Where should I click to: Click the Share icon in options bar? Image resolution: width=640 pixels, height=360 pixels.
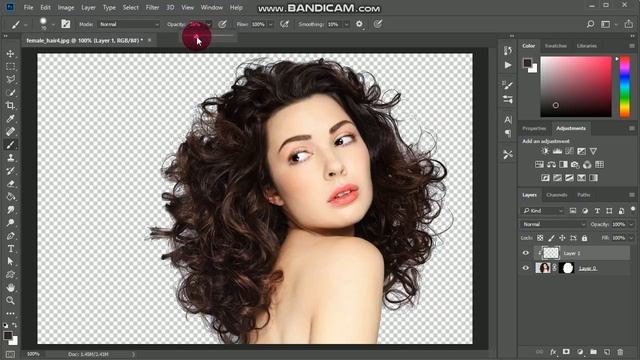629,24
